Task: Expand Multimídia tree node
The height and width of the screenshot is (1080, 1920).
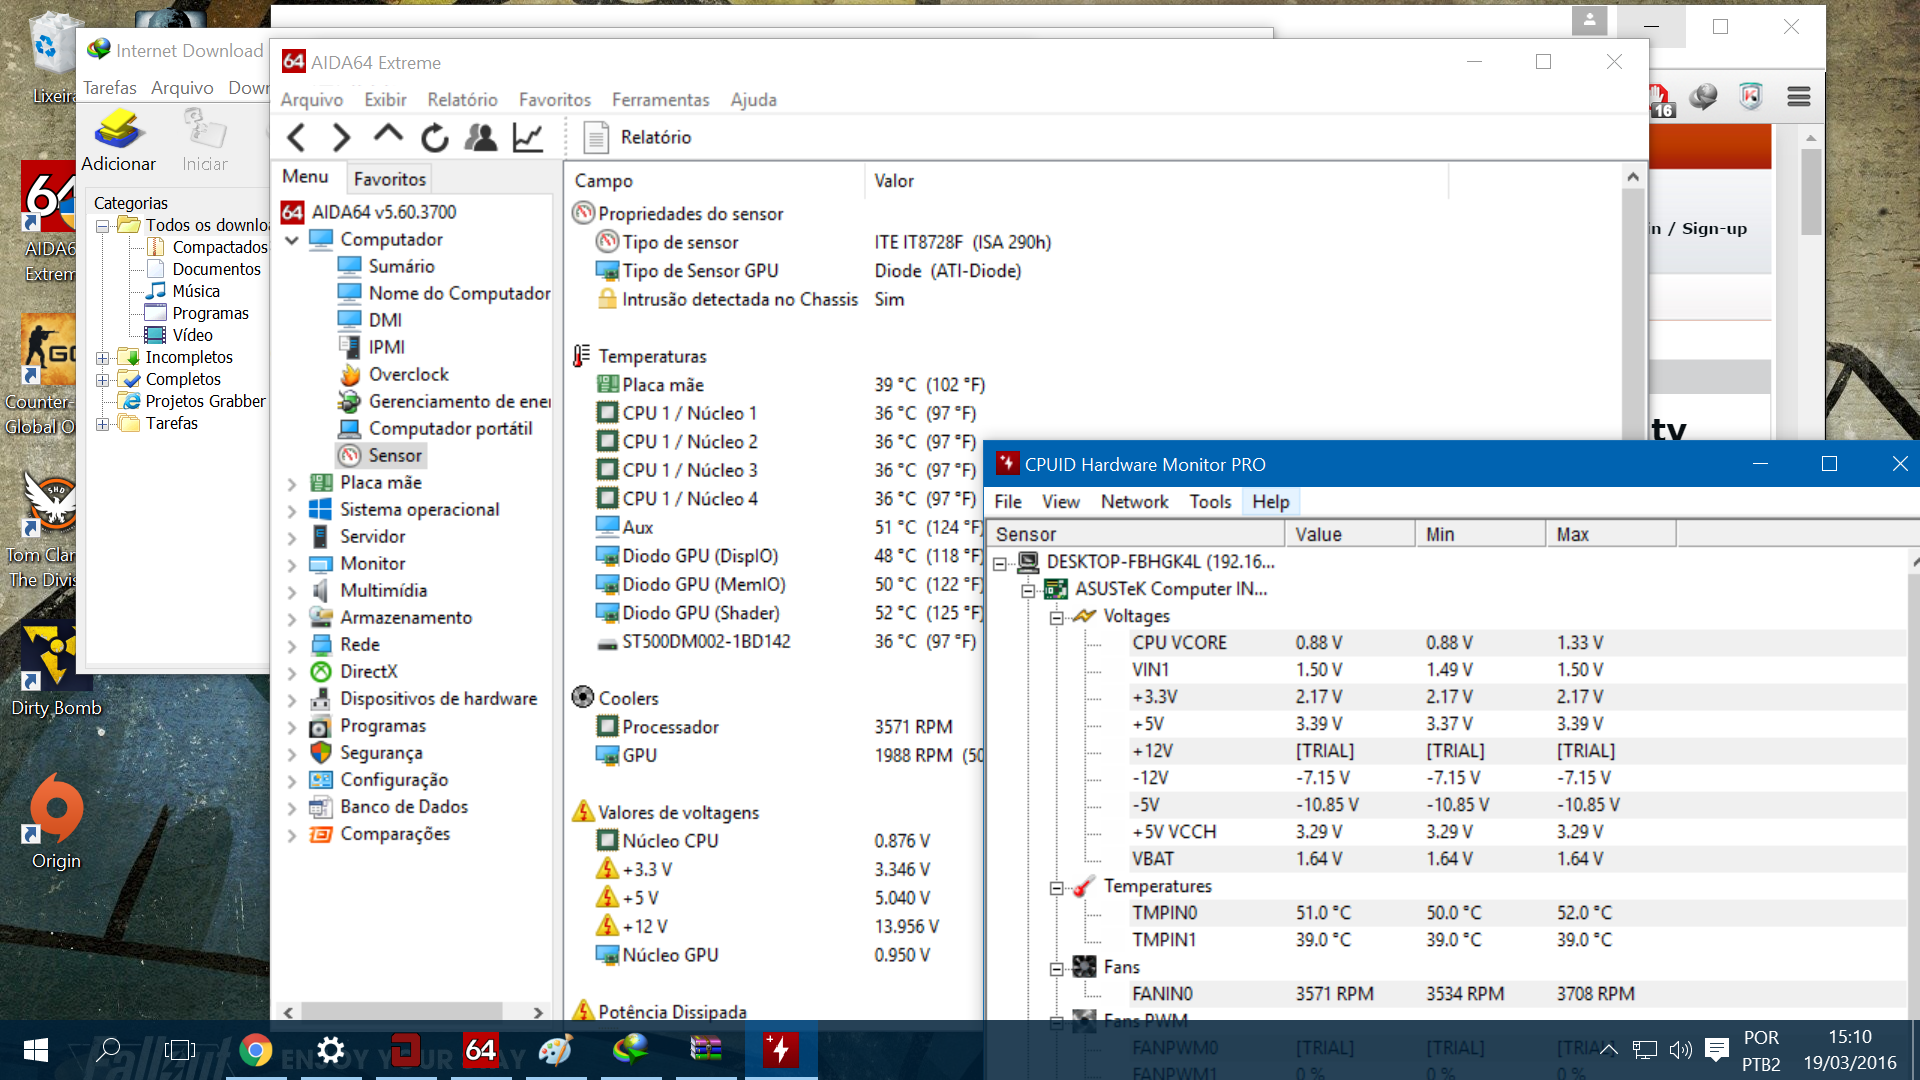Action: tap(292, 591)
